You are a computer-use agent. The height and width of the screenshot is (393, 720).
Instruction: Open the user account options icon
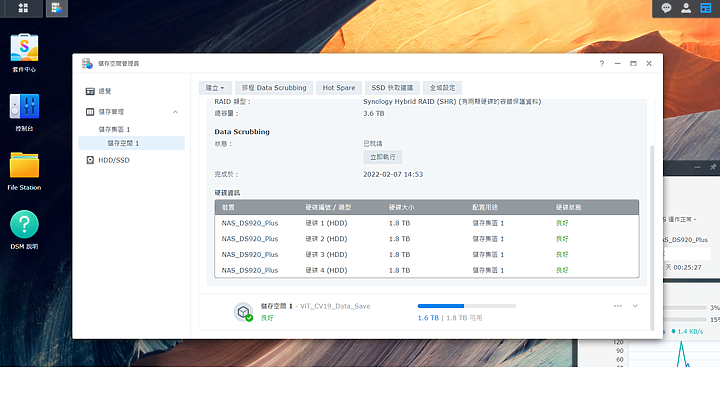[686, 8]
